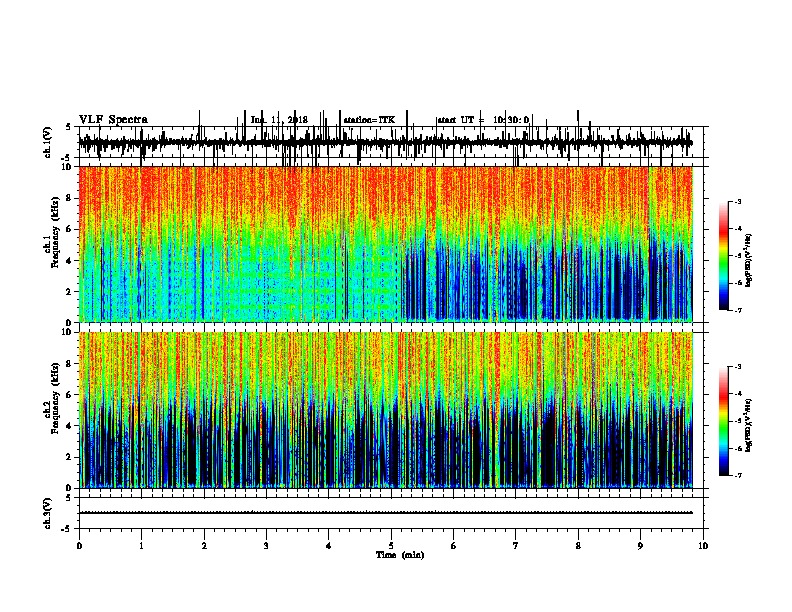Click the '8' tick on the time axis
This screenshot has height=612, width=792.
click(578, 546)
